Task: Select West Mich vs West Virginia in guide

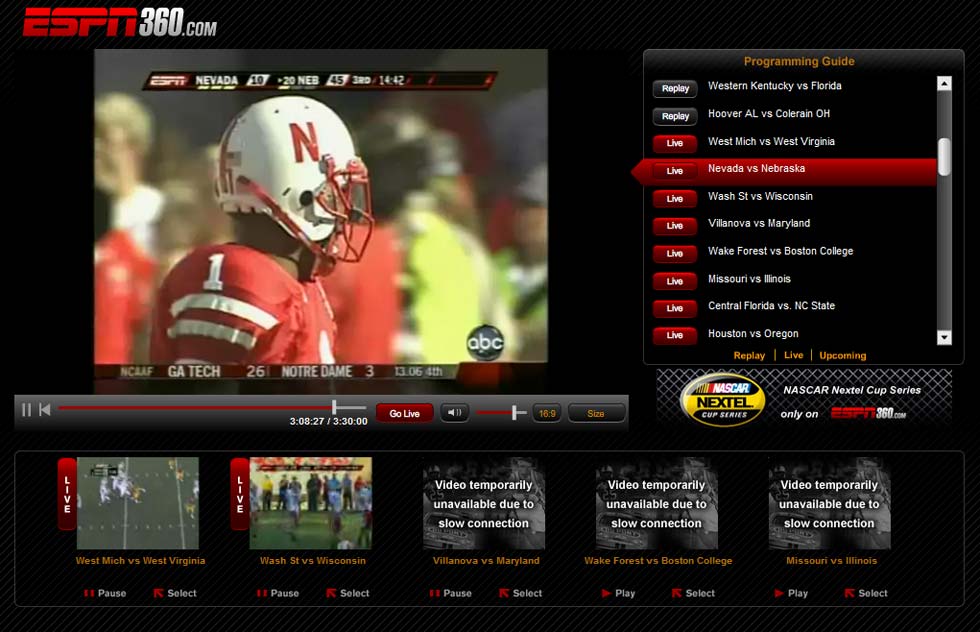Action: [x=771, y=141]
